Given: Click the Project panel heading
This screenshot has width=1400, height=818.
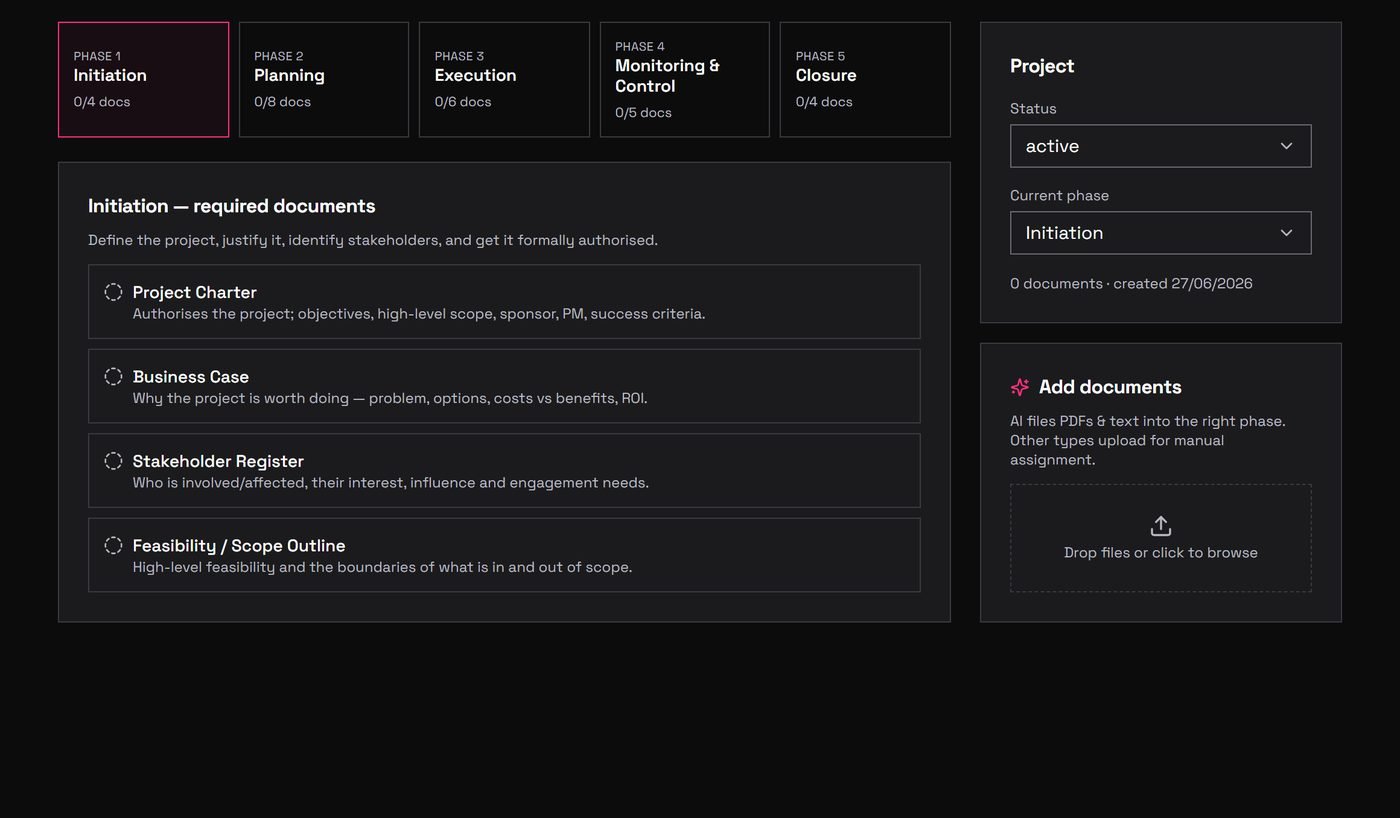Looking at the screenshot, I should point(1042,66).
